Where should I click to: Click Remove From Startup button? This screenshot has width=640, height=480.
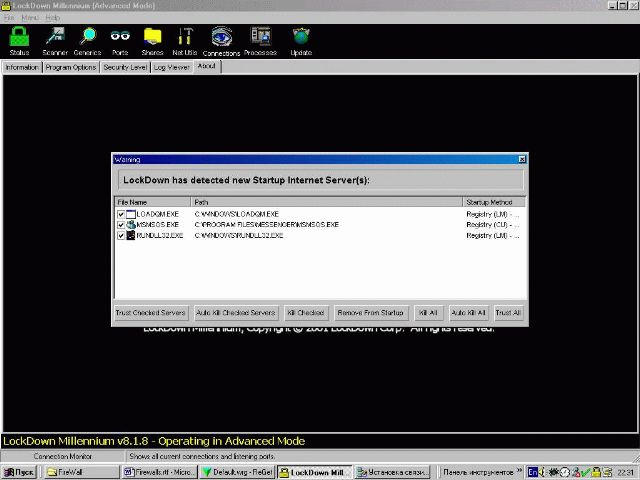(x=371, y=313)
